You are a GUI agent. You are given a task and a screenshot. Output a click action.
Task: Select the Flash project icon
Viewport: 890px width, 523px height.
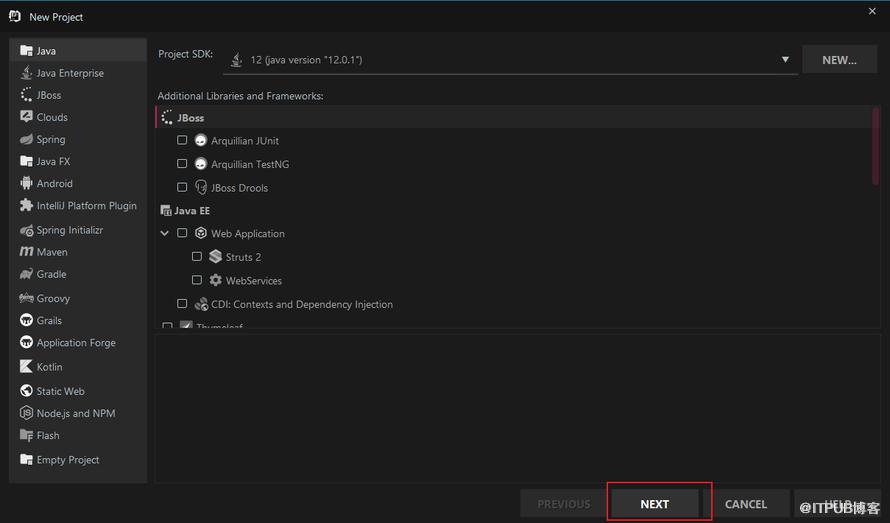coord(26,436)
